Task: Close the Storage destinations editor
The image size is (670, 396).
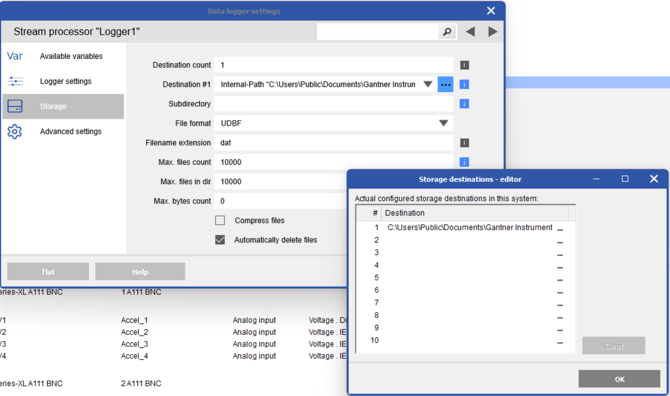Action: pos(654,179)
